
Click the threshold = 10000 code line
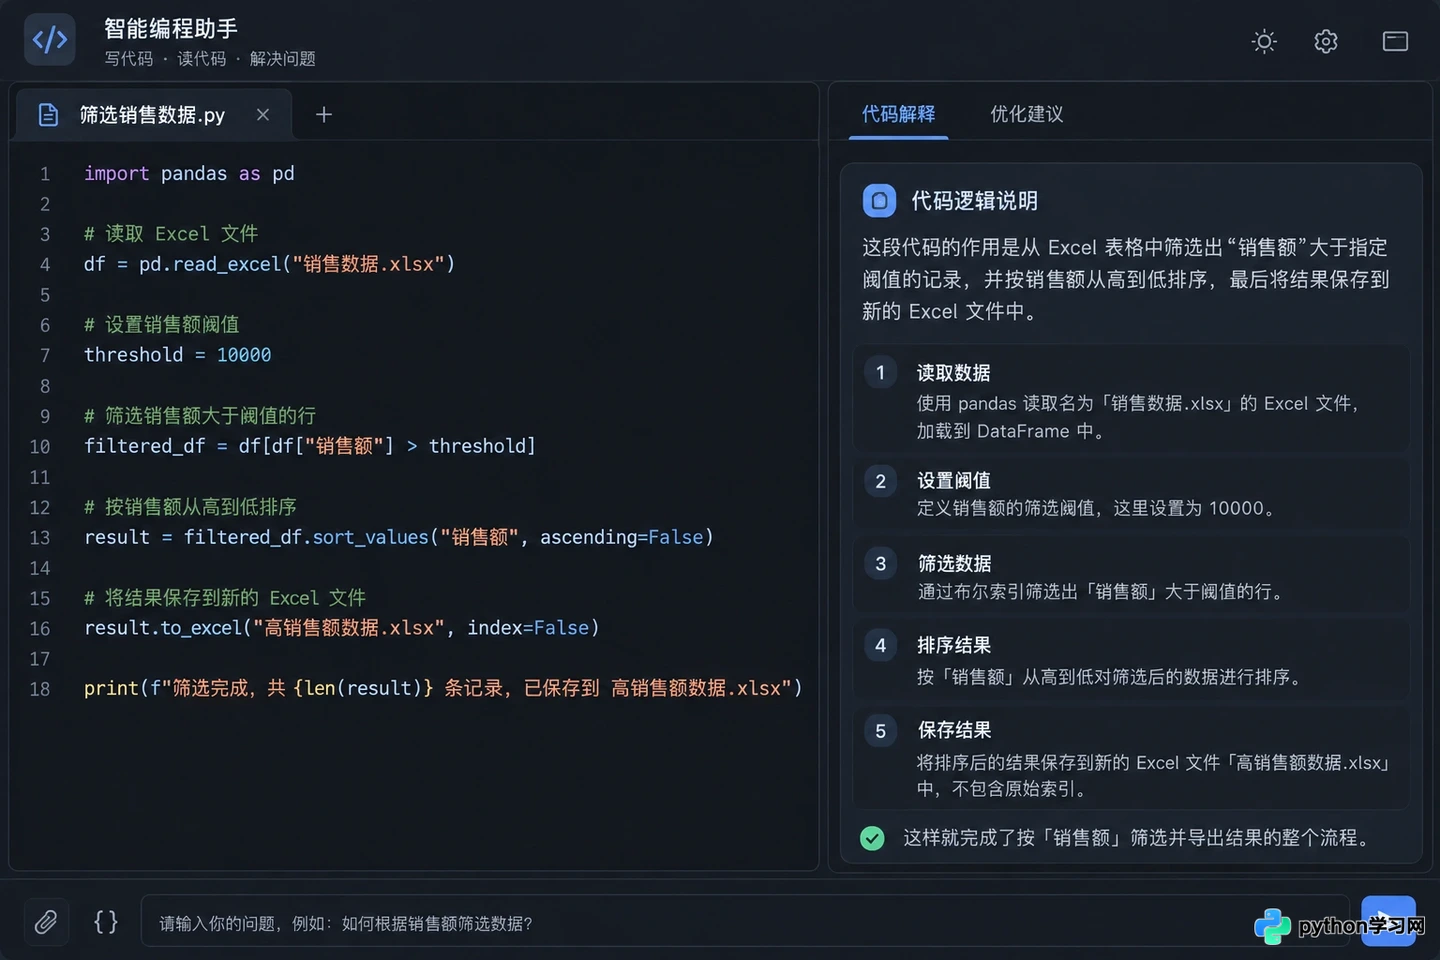(x=177, y=355)
